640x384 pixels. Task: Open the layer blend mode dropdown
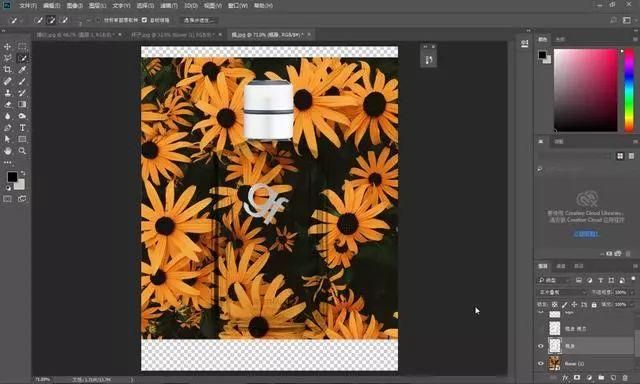[x=562, y=293]
